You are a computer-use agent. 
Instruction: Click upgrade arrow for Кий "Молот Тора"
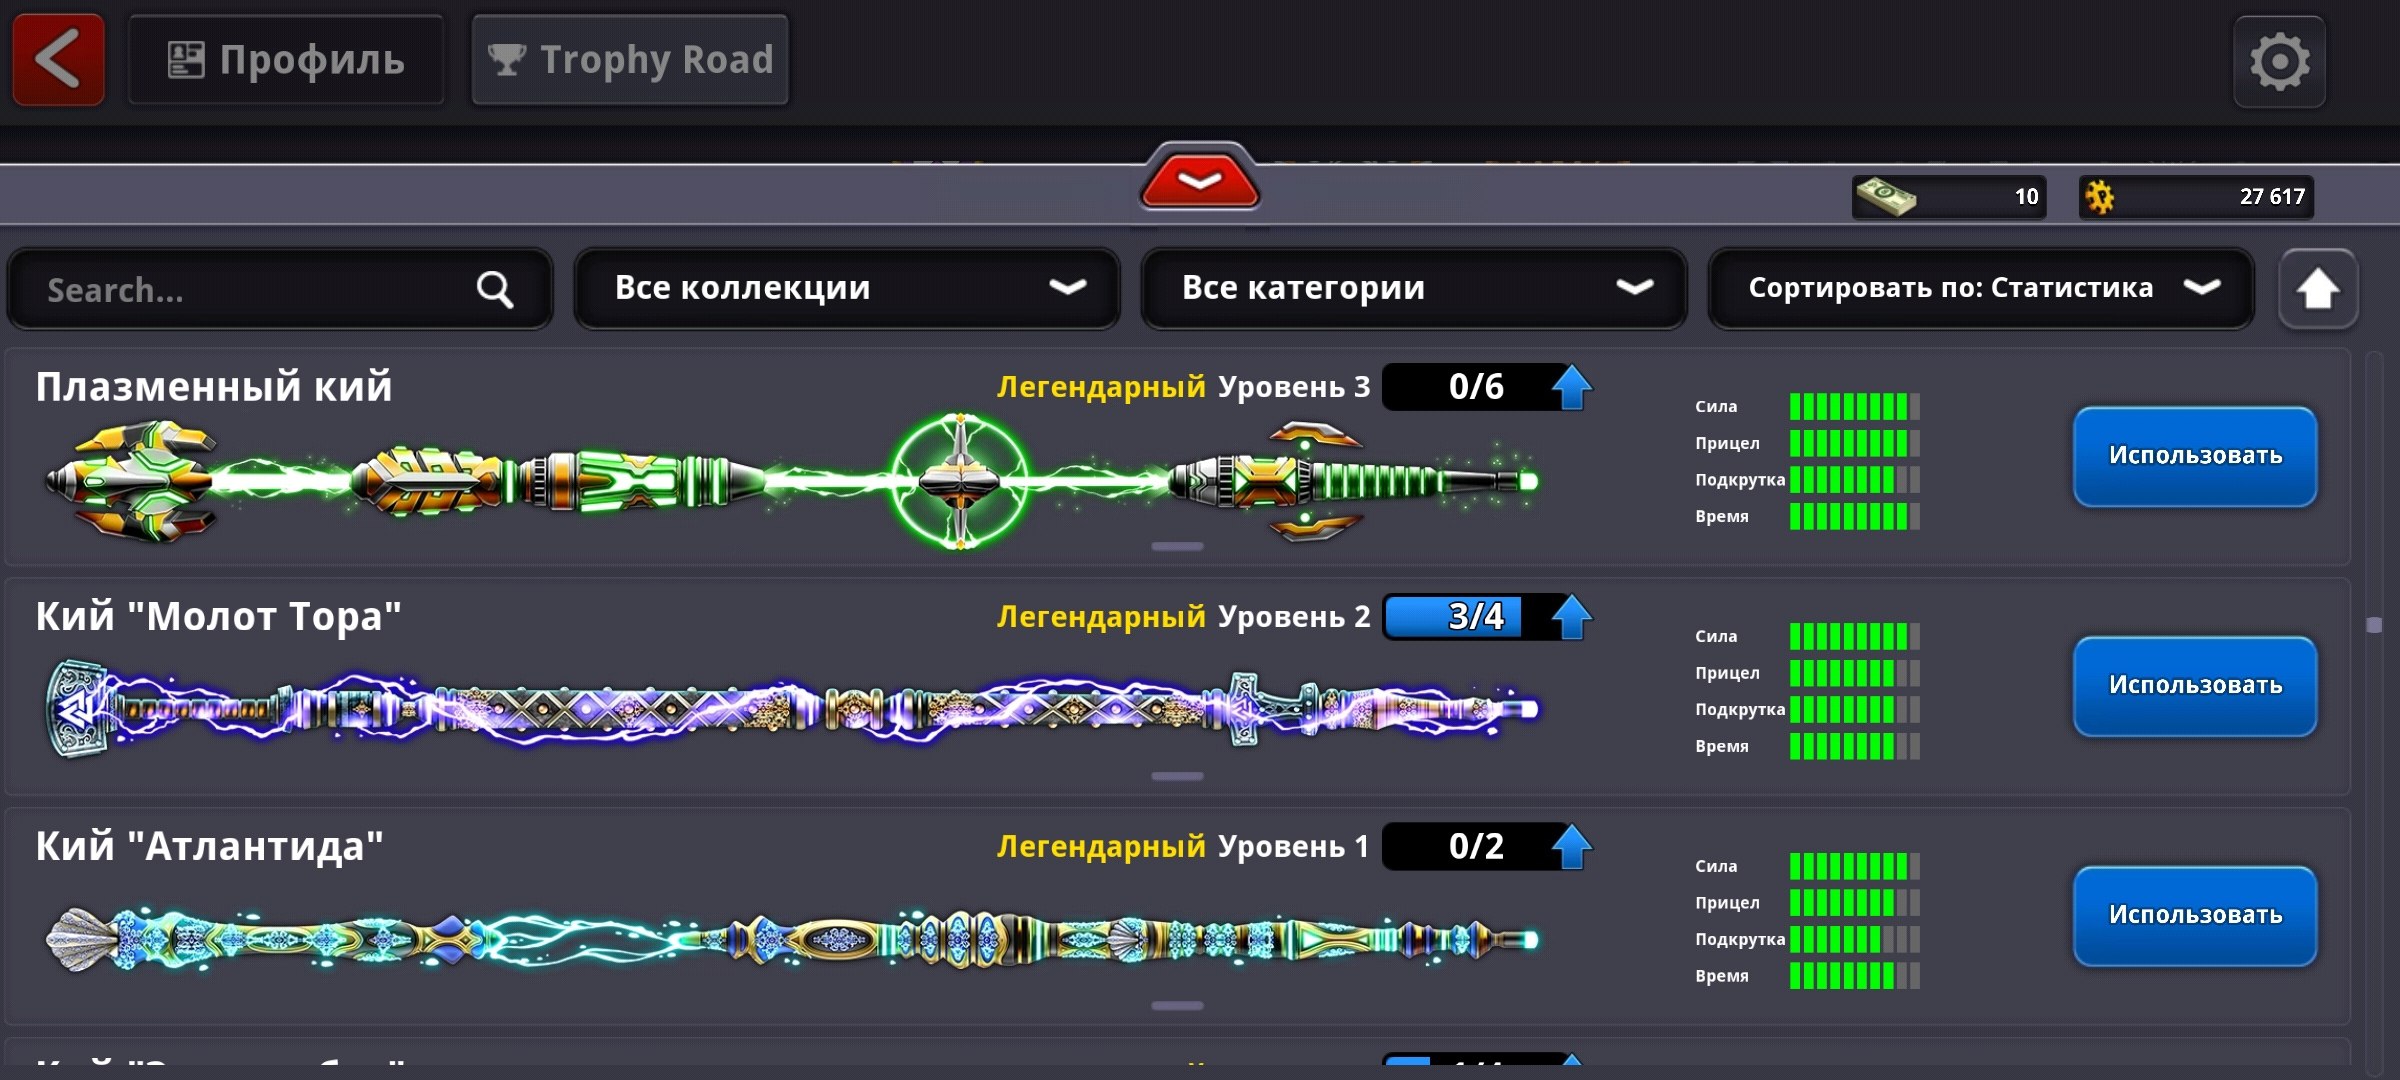1571,617
